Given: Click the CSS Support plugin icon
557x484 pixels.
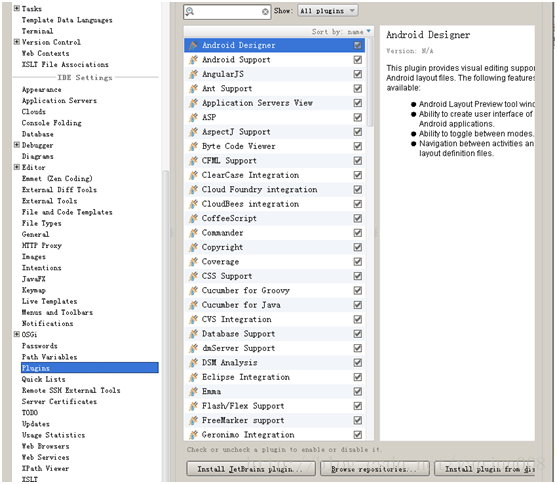Looking at the screenshot, I should [x=193, y=276].
